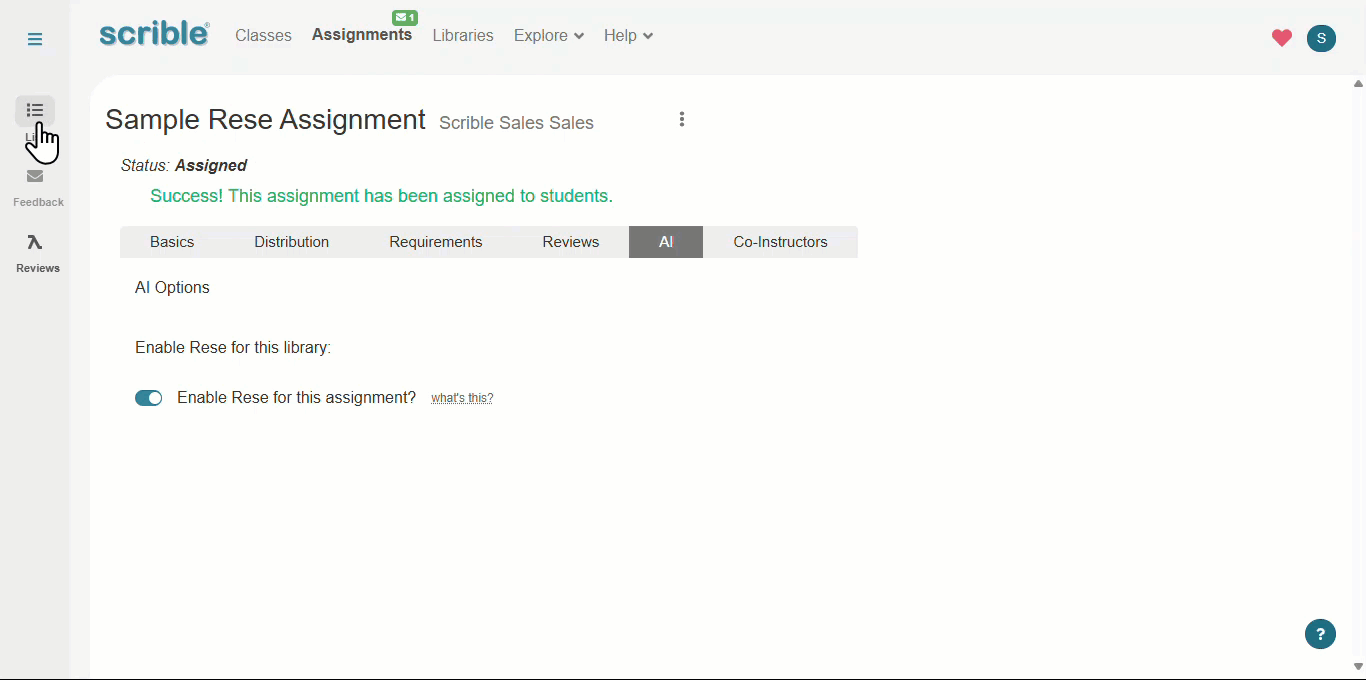Go to Classes in top navigation
Viewport: 1366px width, 680px height.
click(263, 36)
